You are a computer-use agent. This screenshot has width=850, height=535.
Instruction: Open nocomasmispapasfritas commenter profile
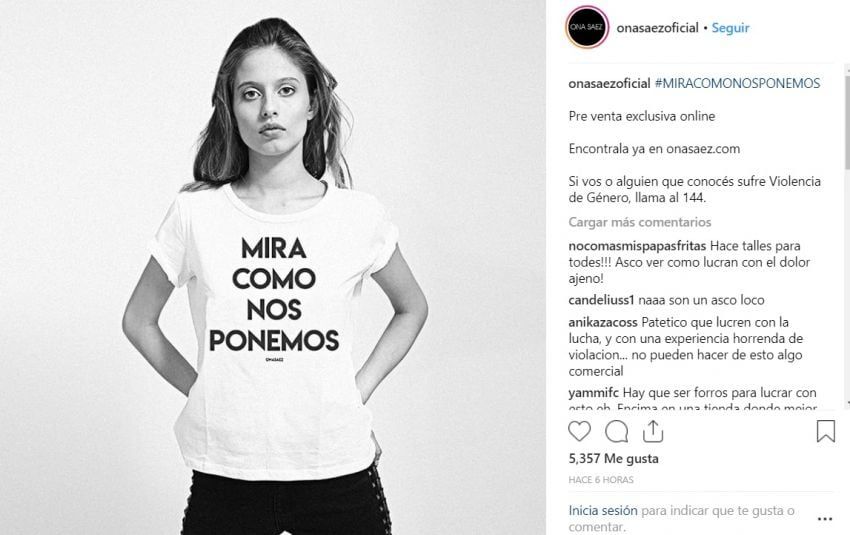pos(637,246)
